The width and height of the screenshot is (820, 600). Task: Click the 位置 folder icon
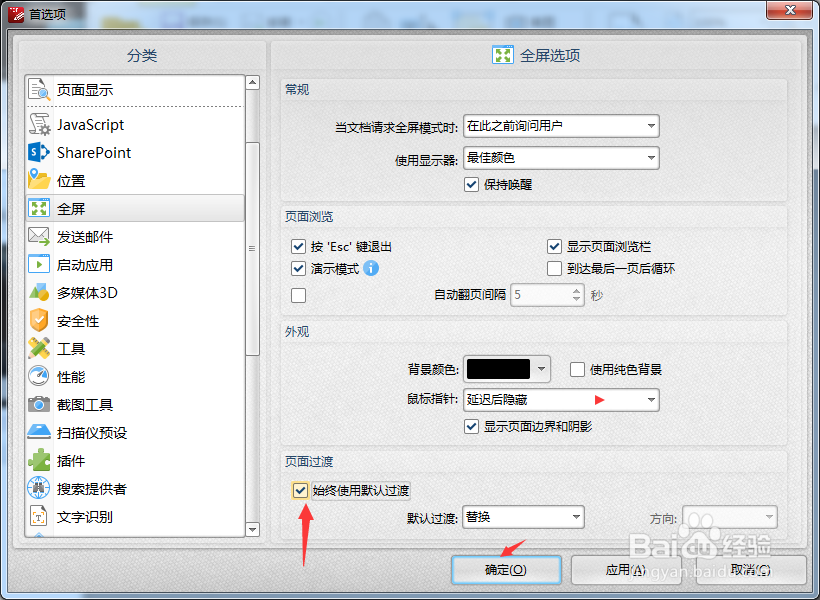39,180
